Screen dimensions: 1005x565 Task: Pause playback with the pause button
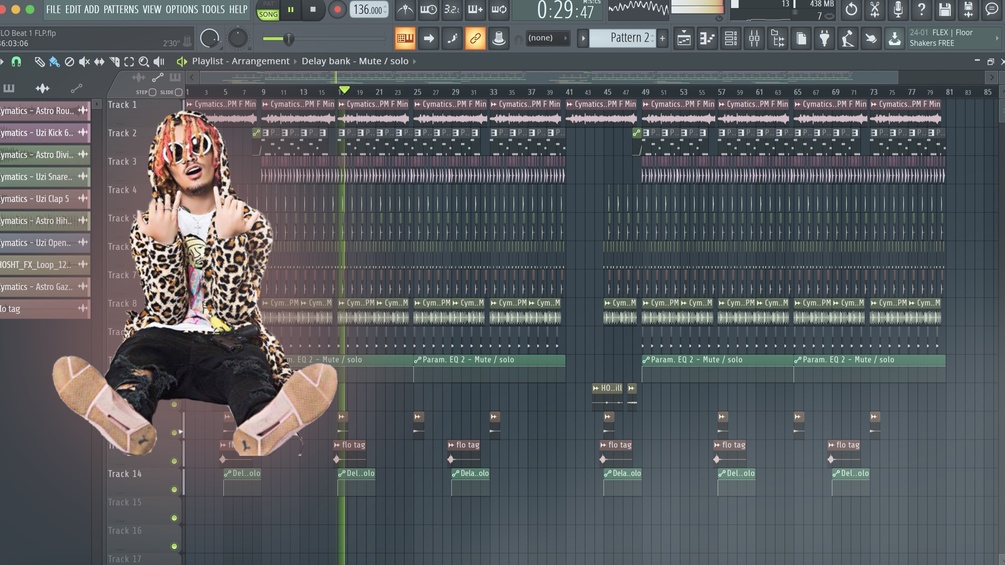[x=290, y=10]
